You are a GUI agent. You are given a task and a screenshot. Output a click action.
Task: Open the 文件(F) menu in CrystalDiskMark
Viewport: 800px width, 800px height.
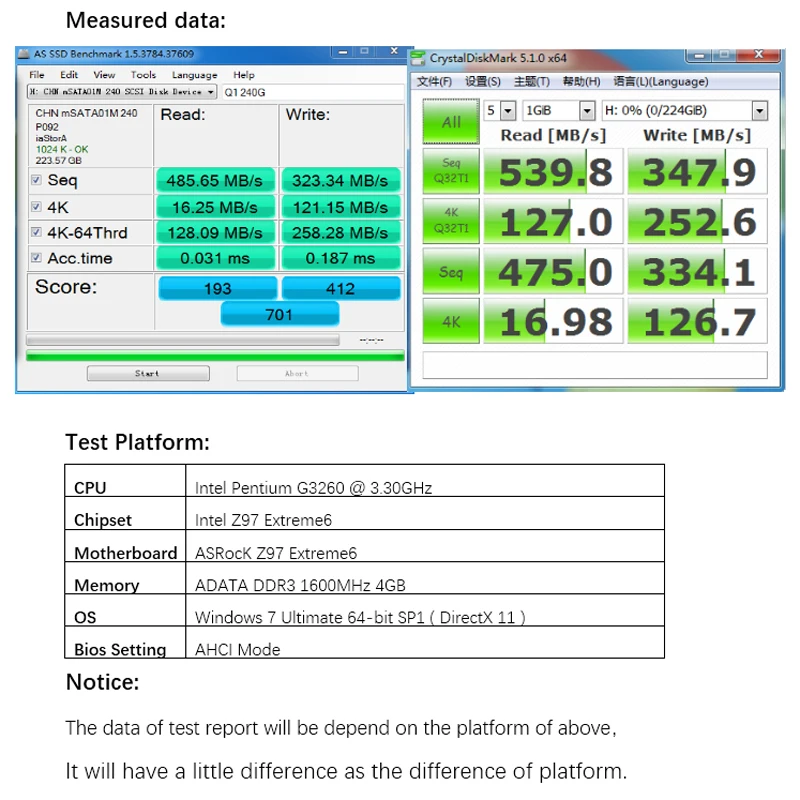[434, 82]
